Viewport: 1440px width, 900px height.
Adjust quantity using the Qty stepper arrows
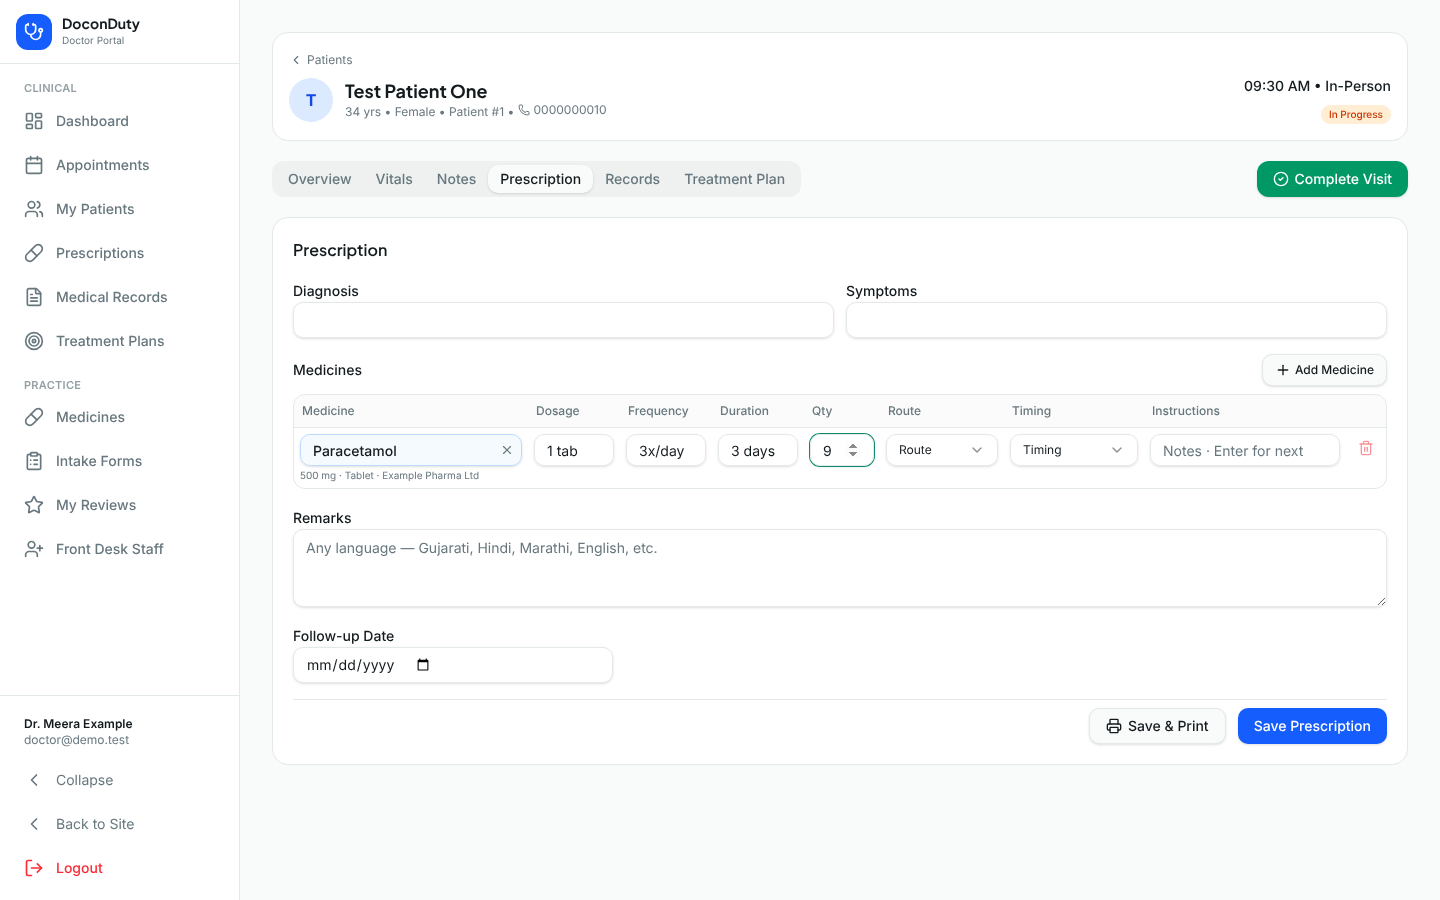coord(853,450)
